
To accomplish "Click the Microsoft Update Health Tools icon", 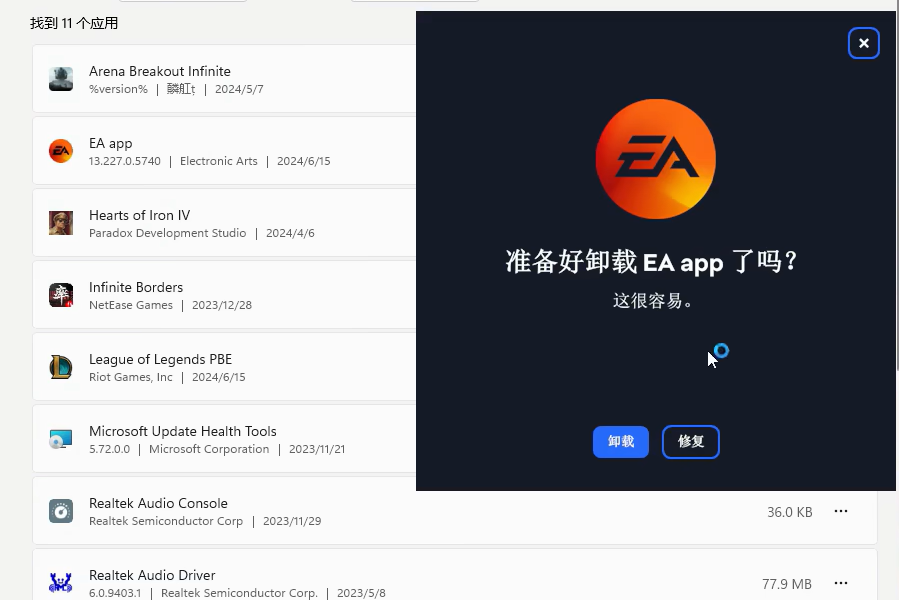I will [61, 439].
